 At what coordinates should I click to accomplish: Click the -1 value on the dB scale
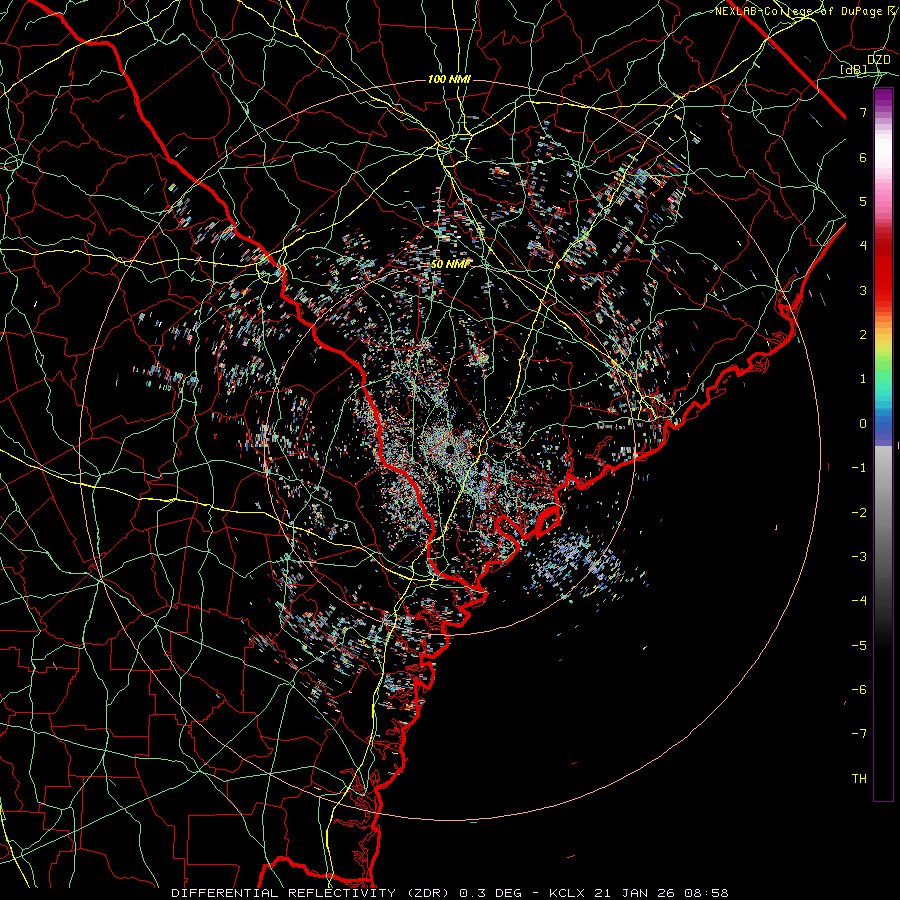[859, 468]
